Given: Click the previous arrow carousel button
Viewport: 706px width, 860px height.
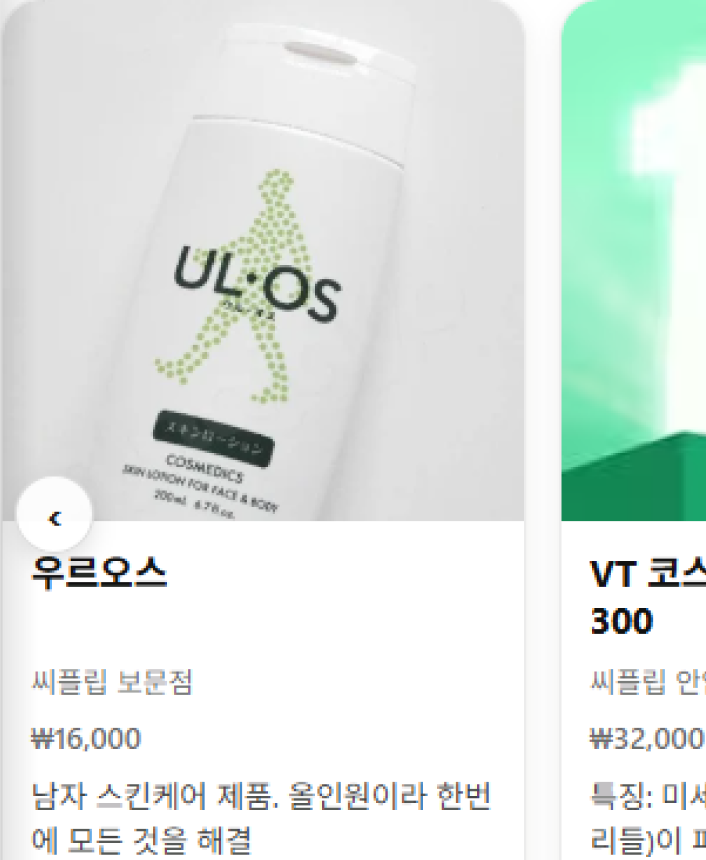Looking at the screenshot, I should (54, 515).
